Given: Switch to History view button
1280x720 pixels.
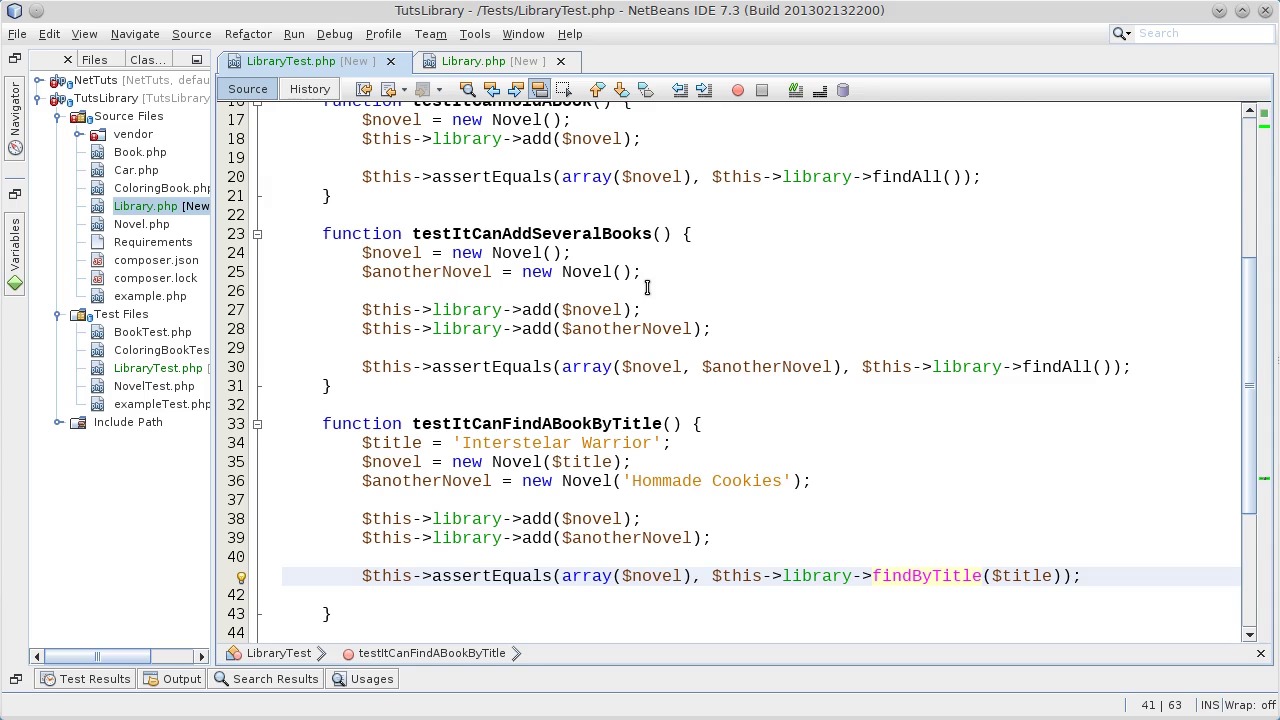Looking at the screenshot, I should (310, 89).
